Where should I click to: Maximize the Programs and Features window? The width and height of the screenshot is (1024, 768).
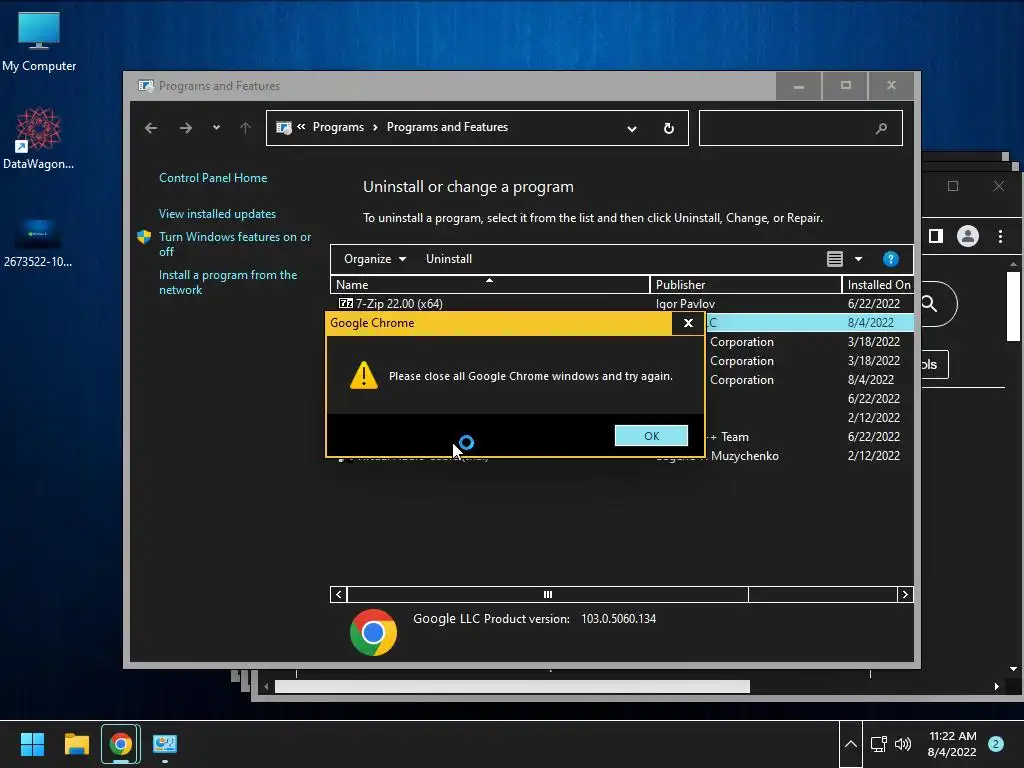pos(845,86)
